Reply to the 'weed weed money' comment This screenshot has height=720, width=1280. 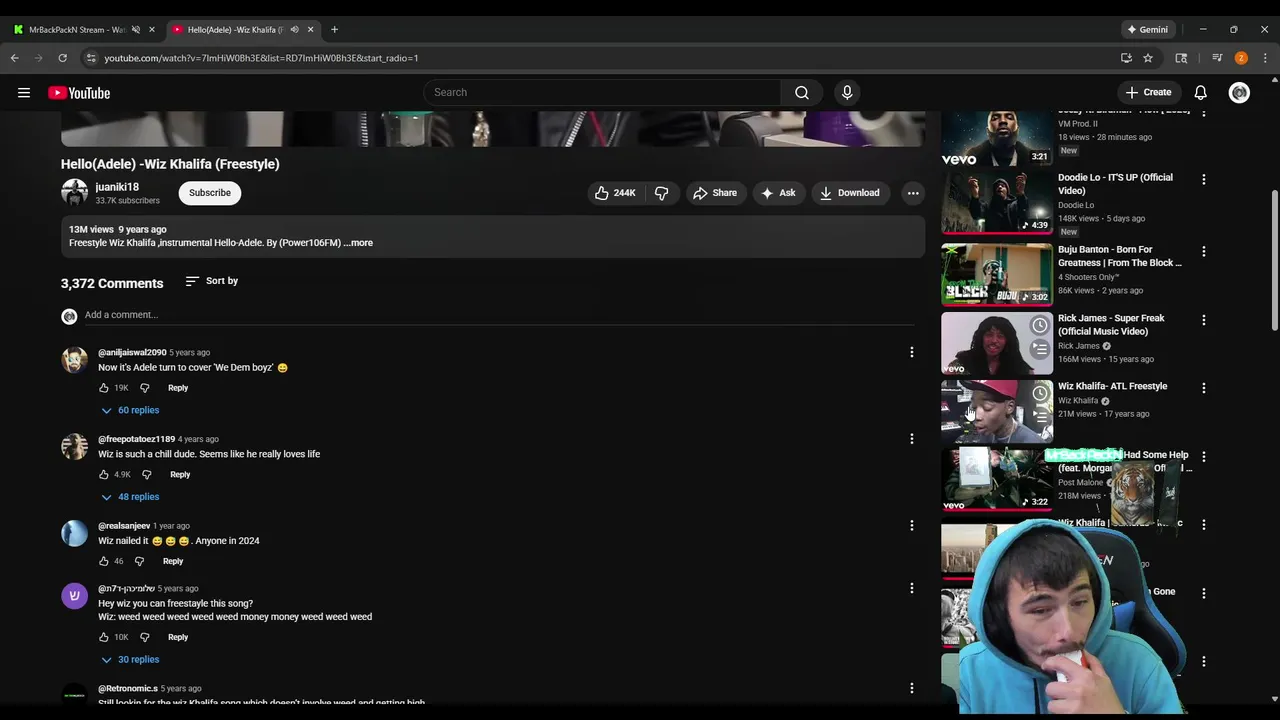tap(178, 637)
